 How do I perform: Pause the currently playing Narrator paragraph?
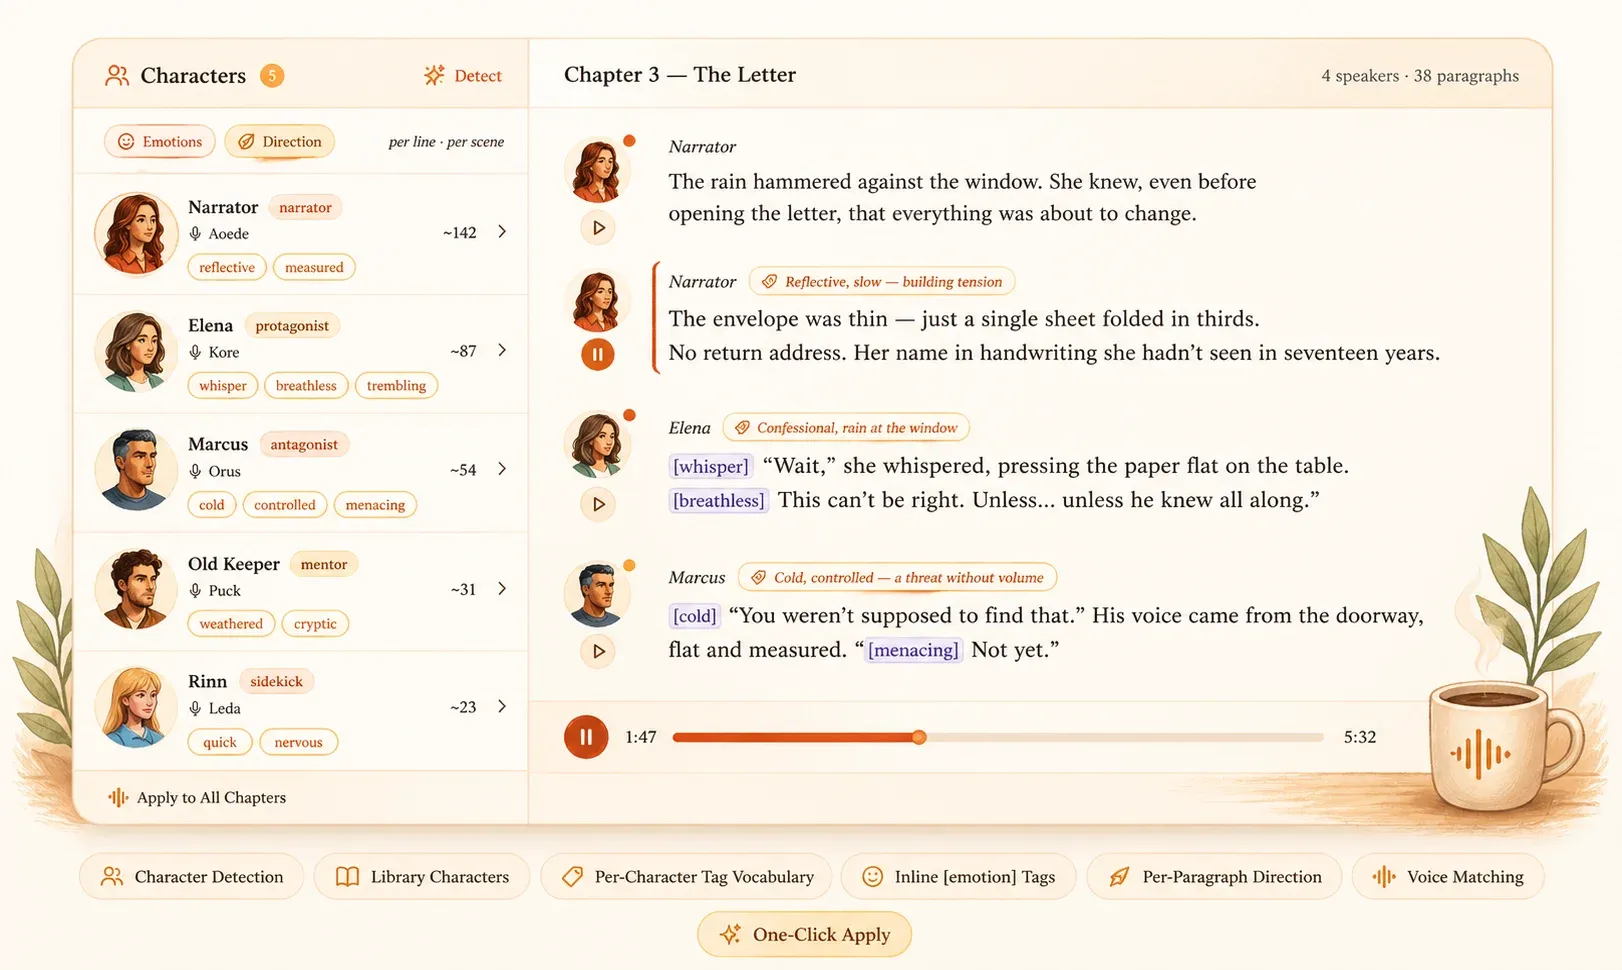pyautogui.click(x=597, y=354)
